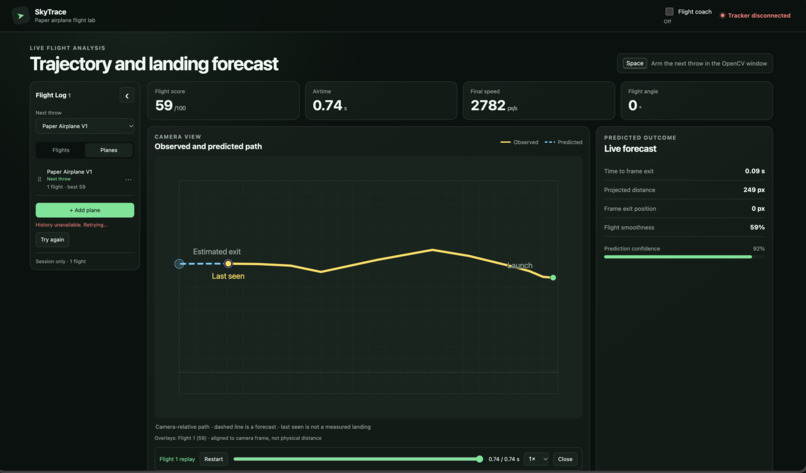The height and width of the screenshot is (473, 806).
Task: Click the Last seen point on the path
Action: pos(228,264)
